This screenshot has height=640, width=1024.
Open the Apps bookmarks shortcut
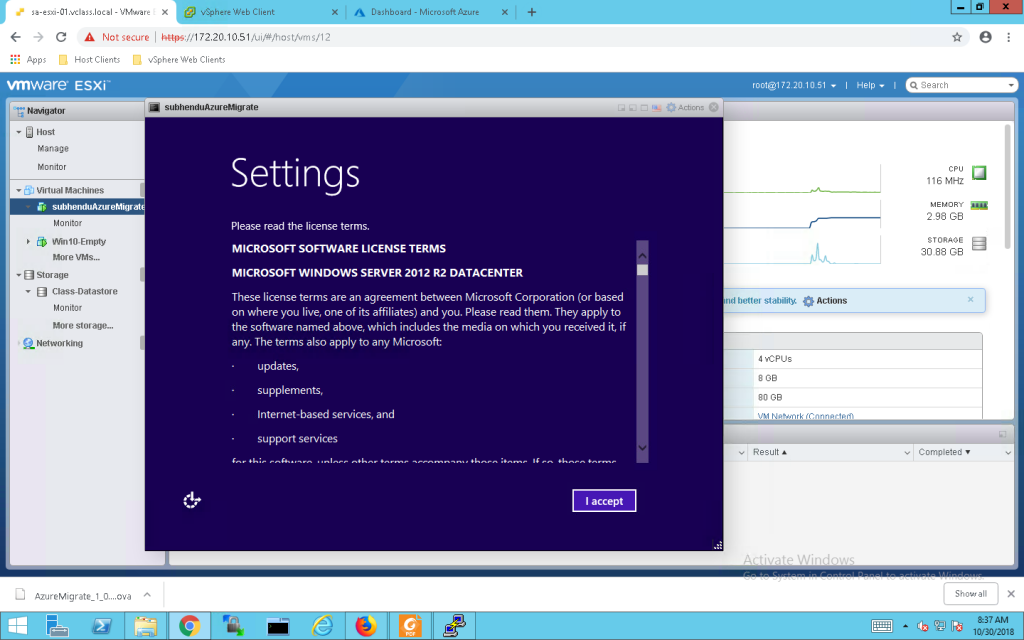tap(28, 59)
